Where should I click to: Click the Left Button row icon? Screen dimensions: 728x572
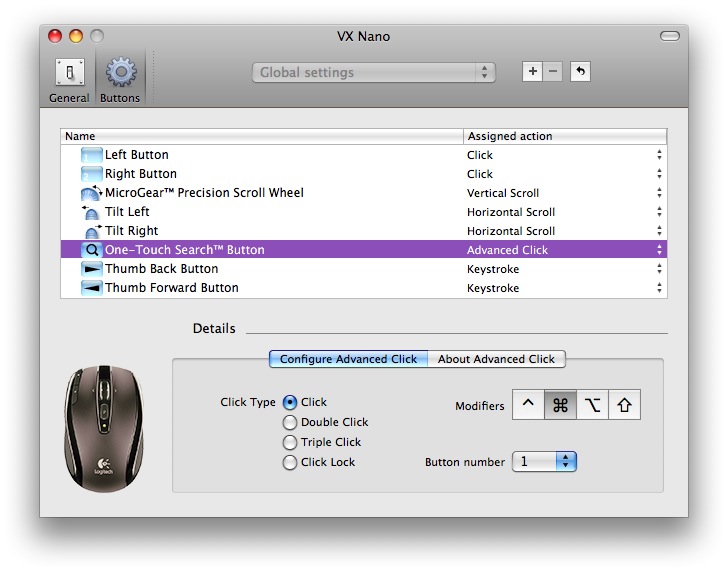(x=91, y=155)
